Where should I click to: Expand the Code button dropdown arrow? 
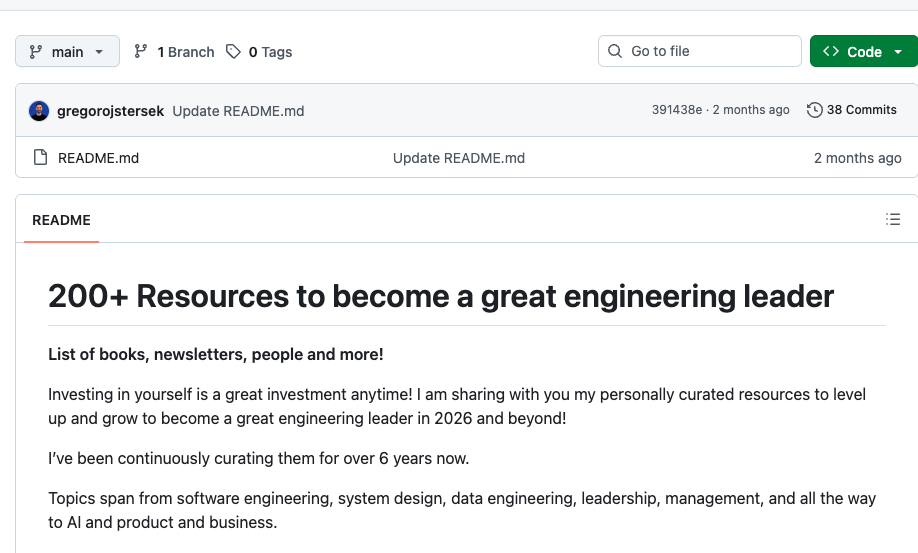click(x=898, y=51)
